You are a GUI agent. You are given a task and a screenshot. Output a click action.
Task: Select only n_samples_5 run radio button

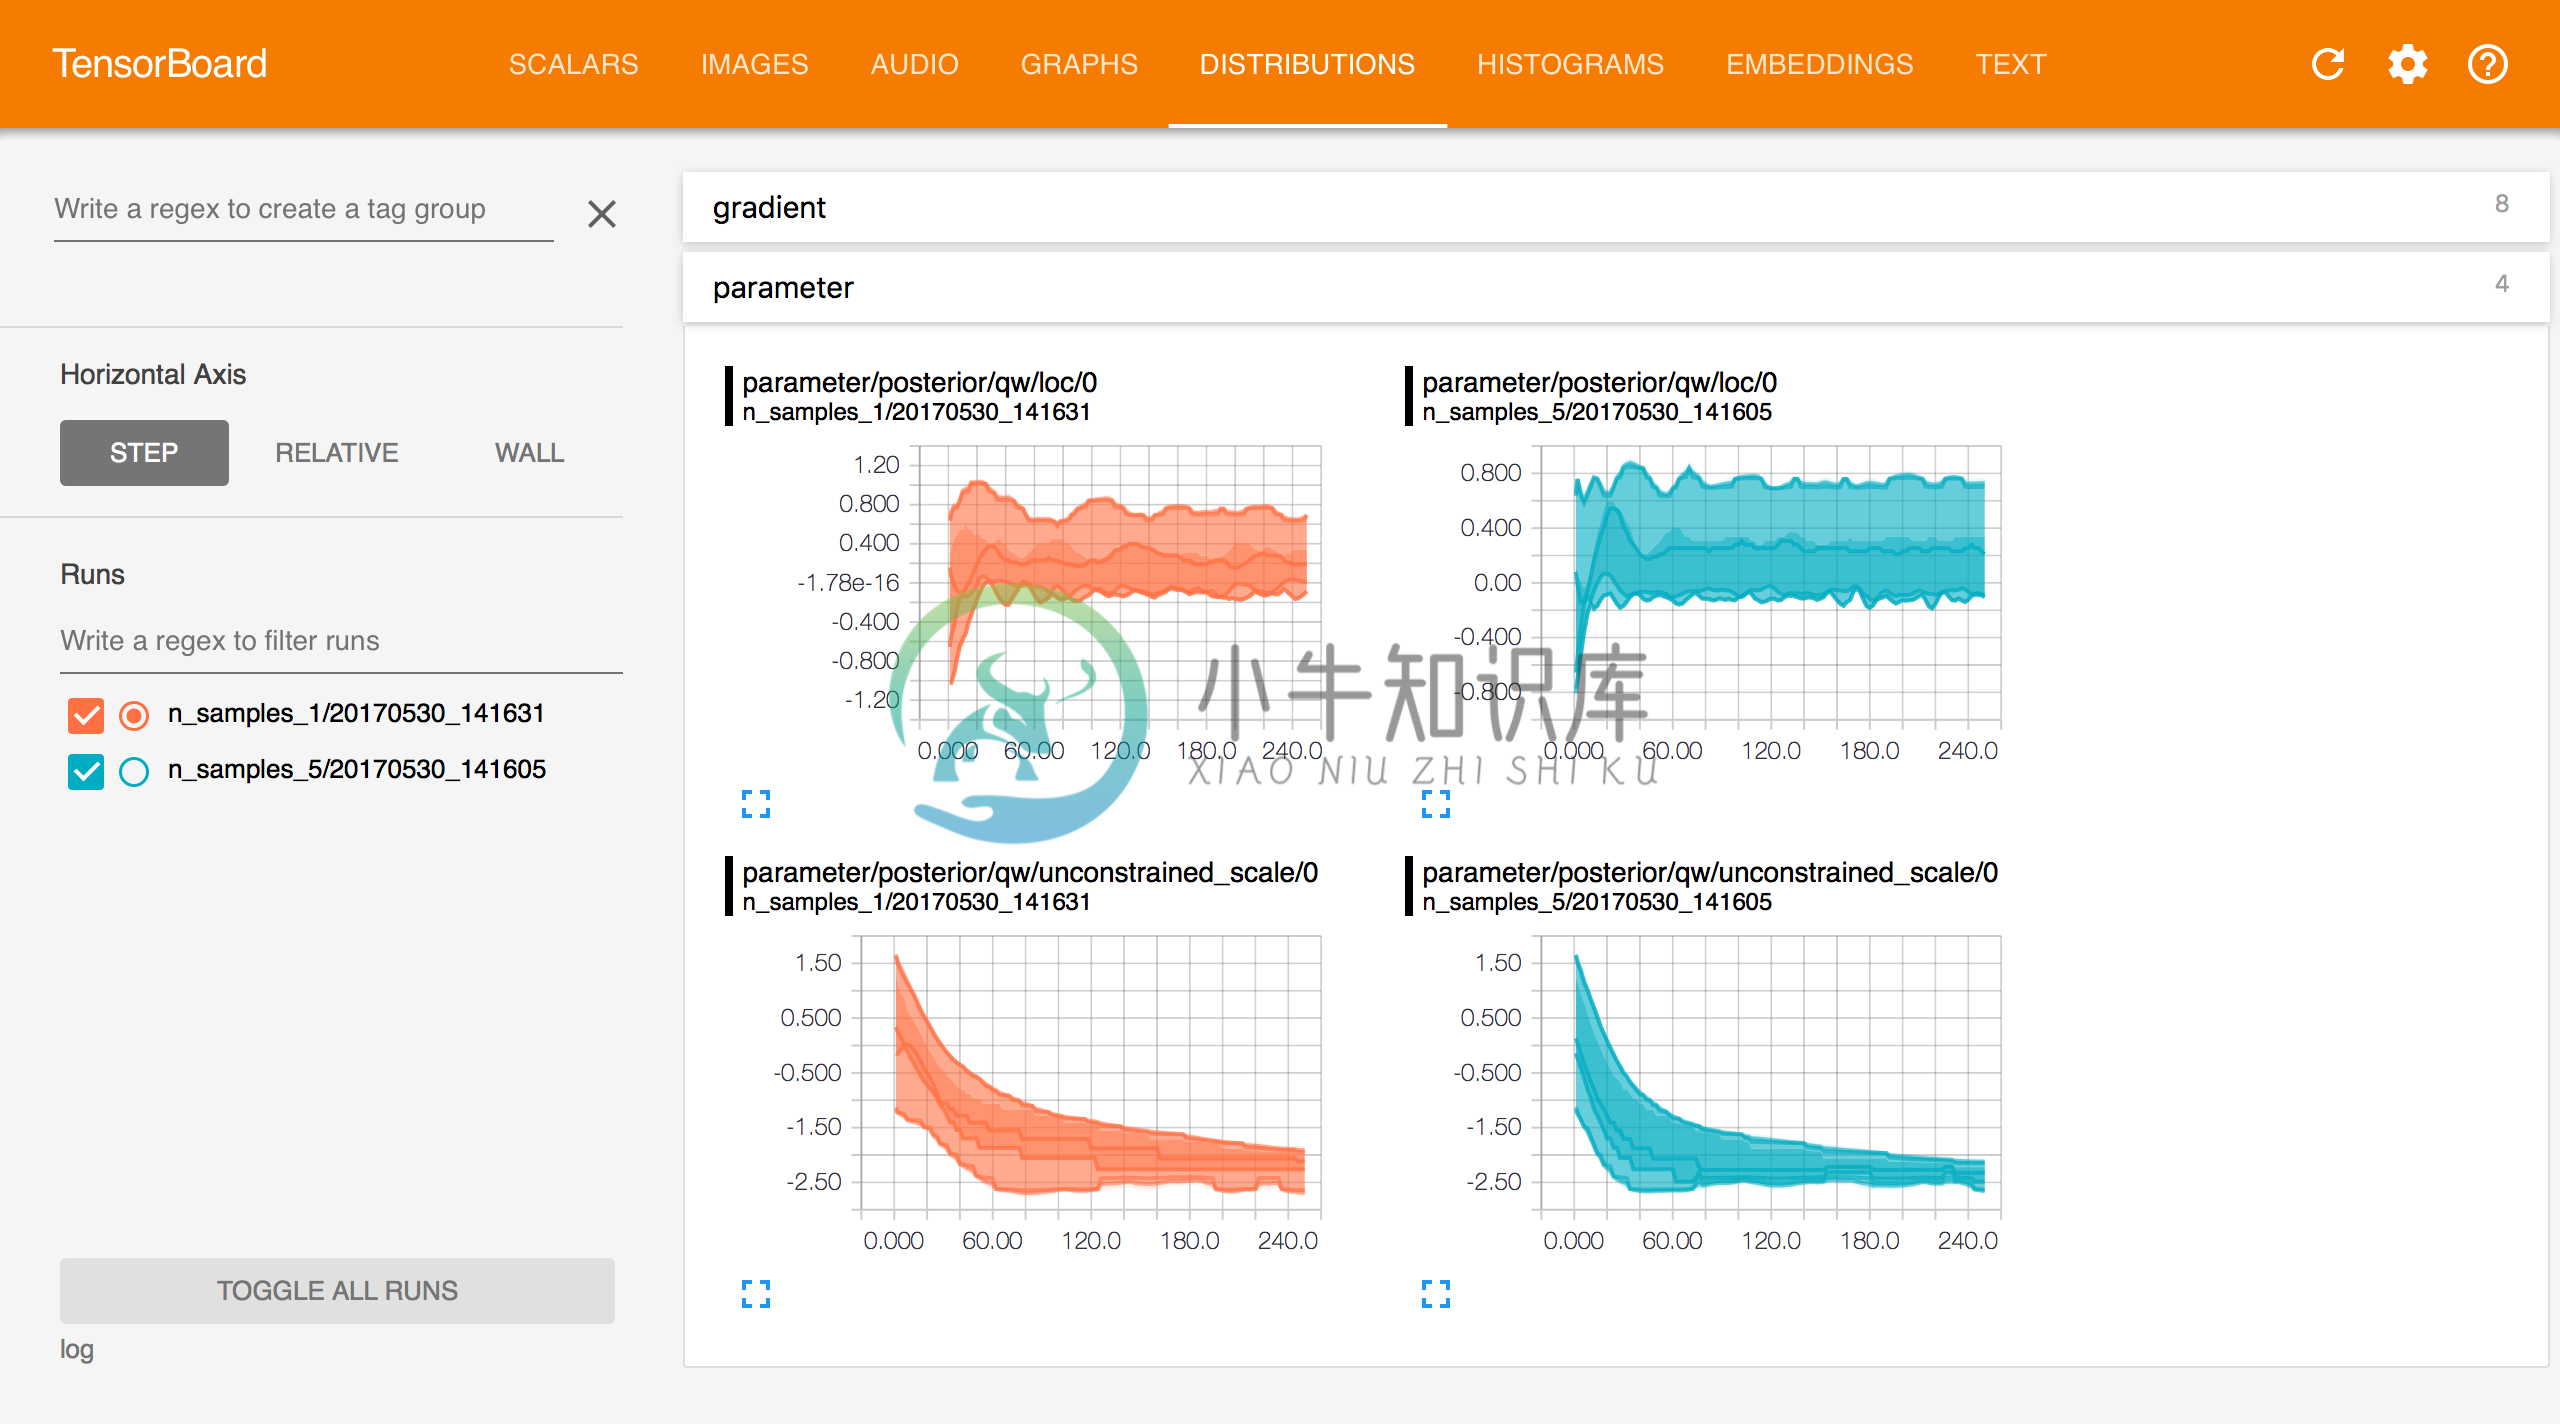(x=134, y=771)
